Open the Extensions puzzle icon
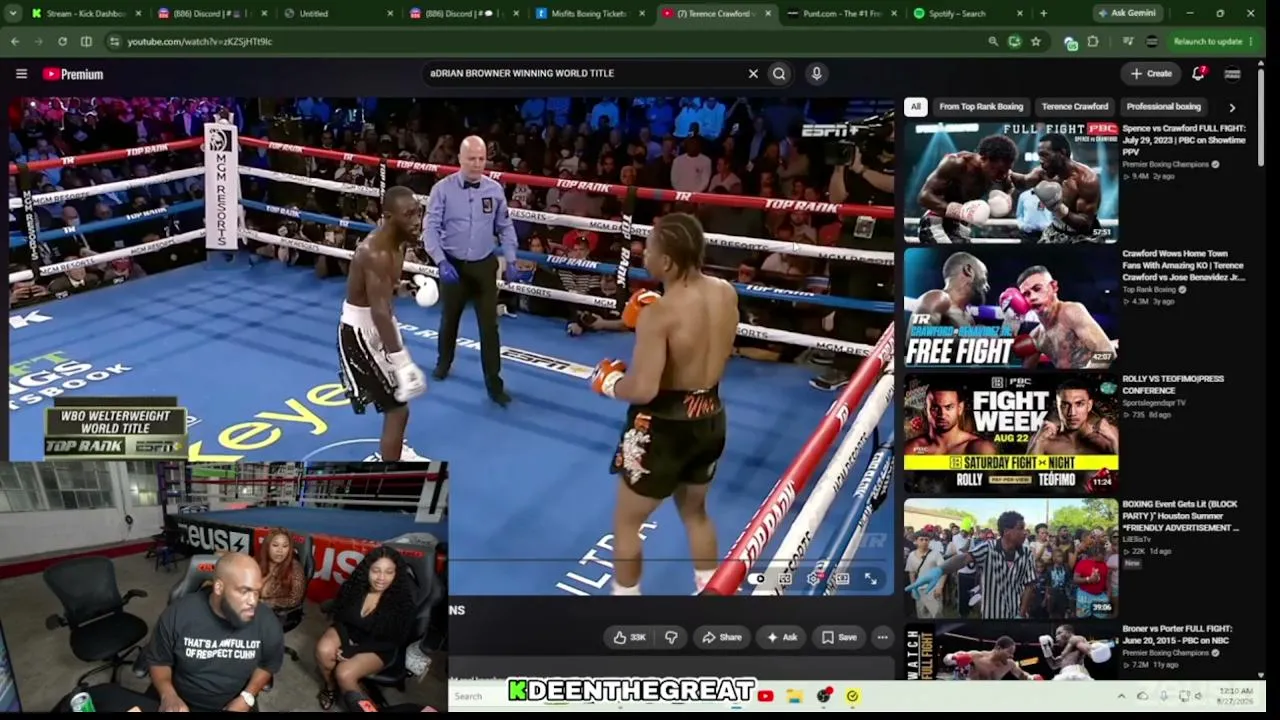 pos(1092,41)
